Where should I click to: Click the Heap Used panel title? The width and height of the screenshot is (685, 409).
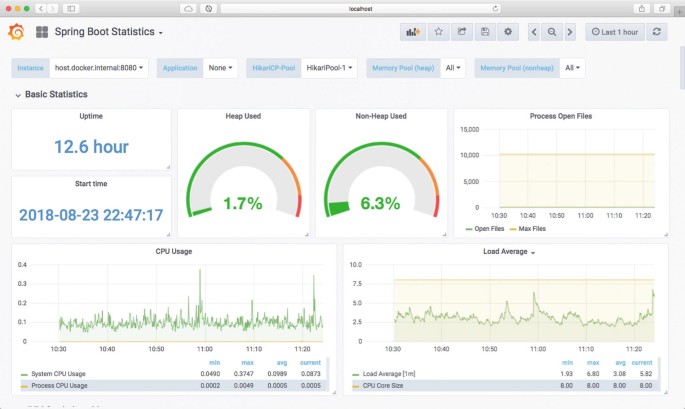pos(243,116)
